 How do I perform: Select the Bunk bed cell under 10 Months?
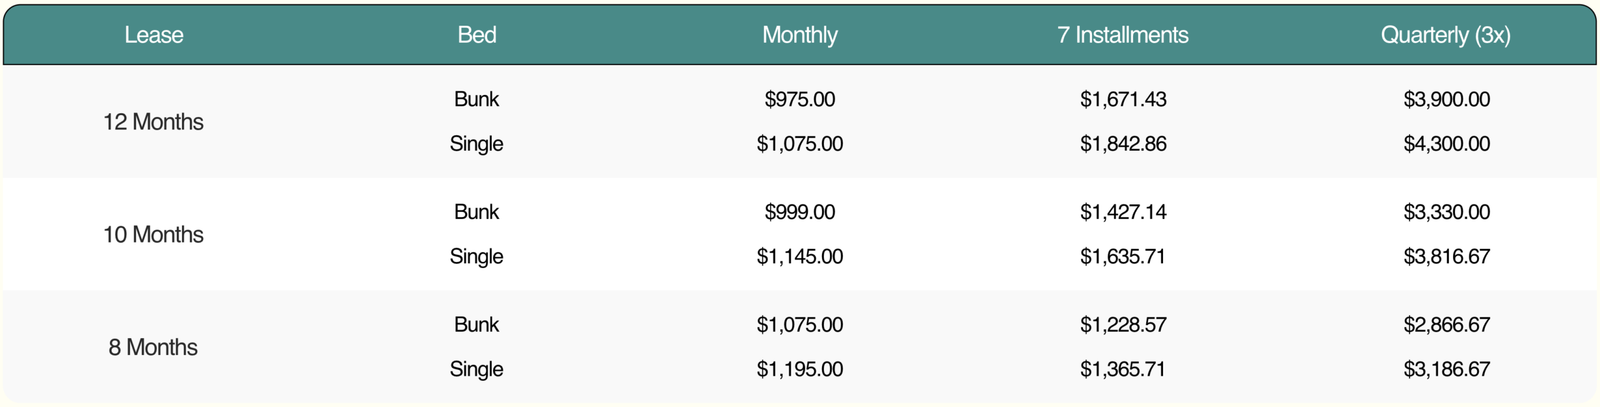tap(477, 212)
